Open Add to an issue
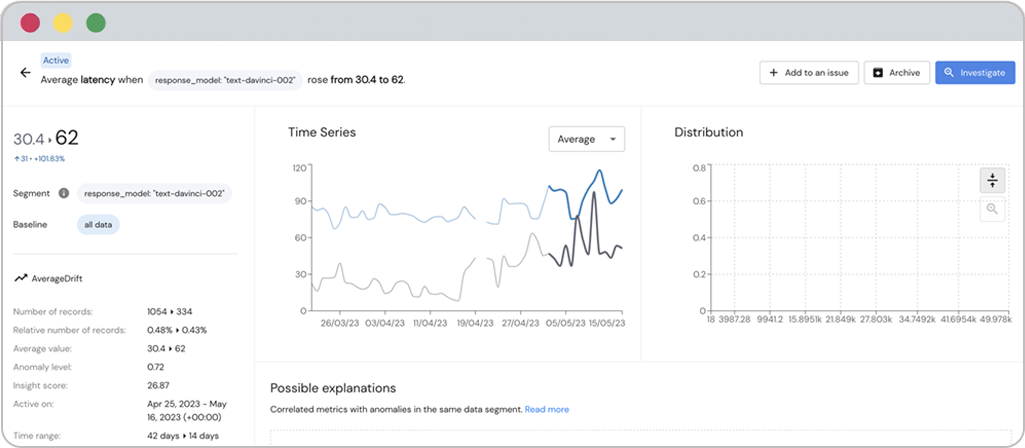The image size is (1025, 448). pyautogui.click(x=809, y=73)
